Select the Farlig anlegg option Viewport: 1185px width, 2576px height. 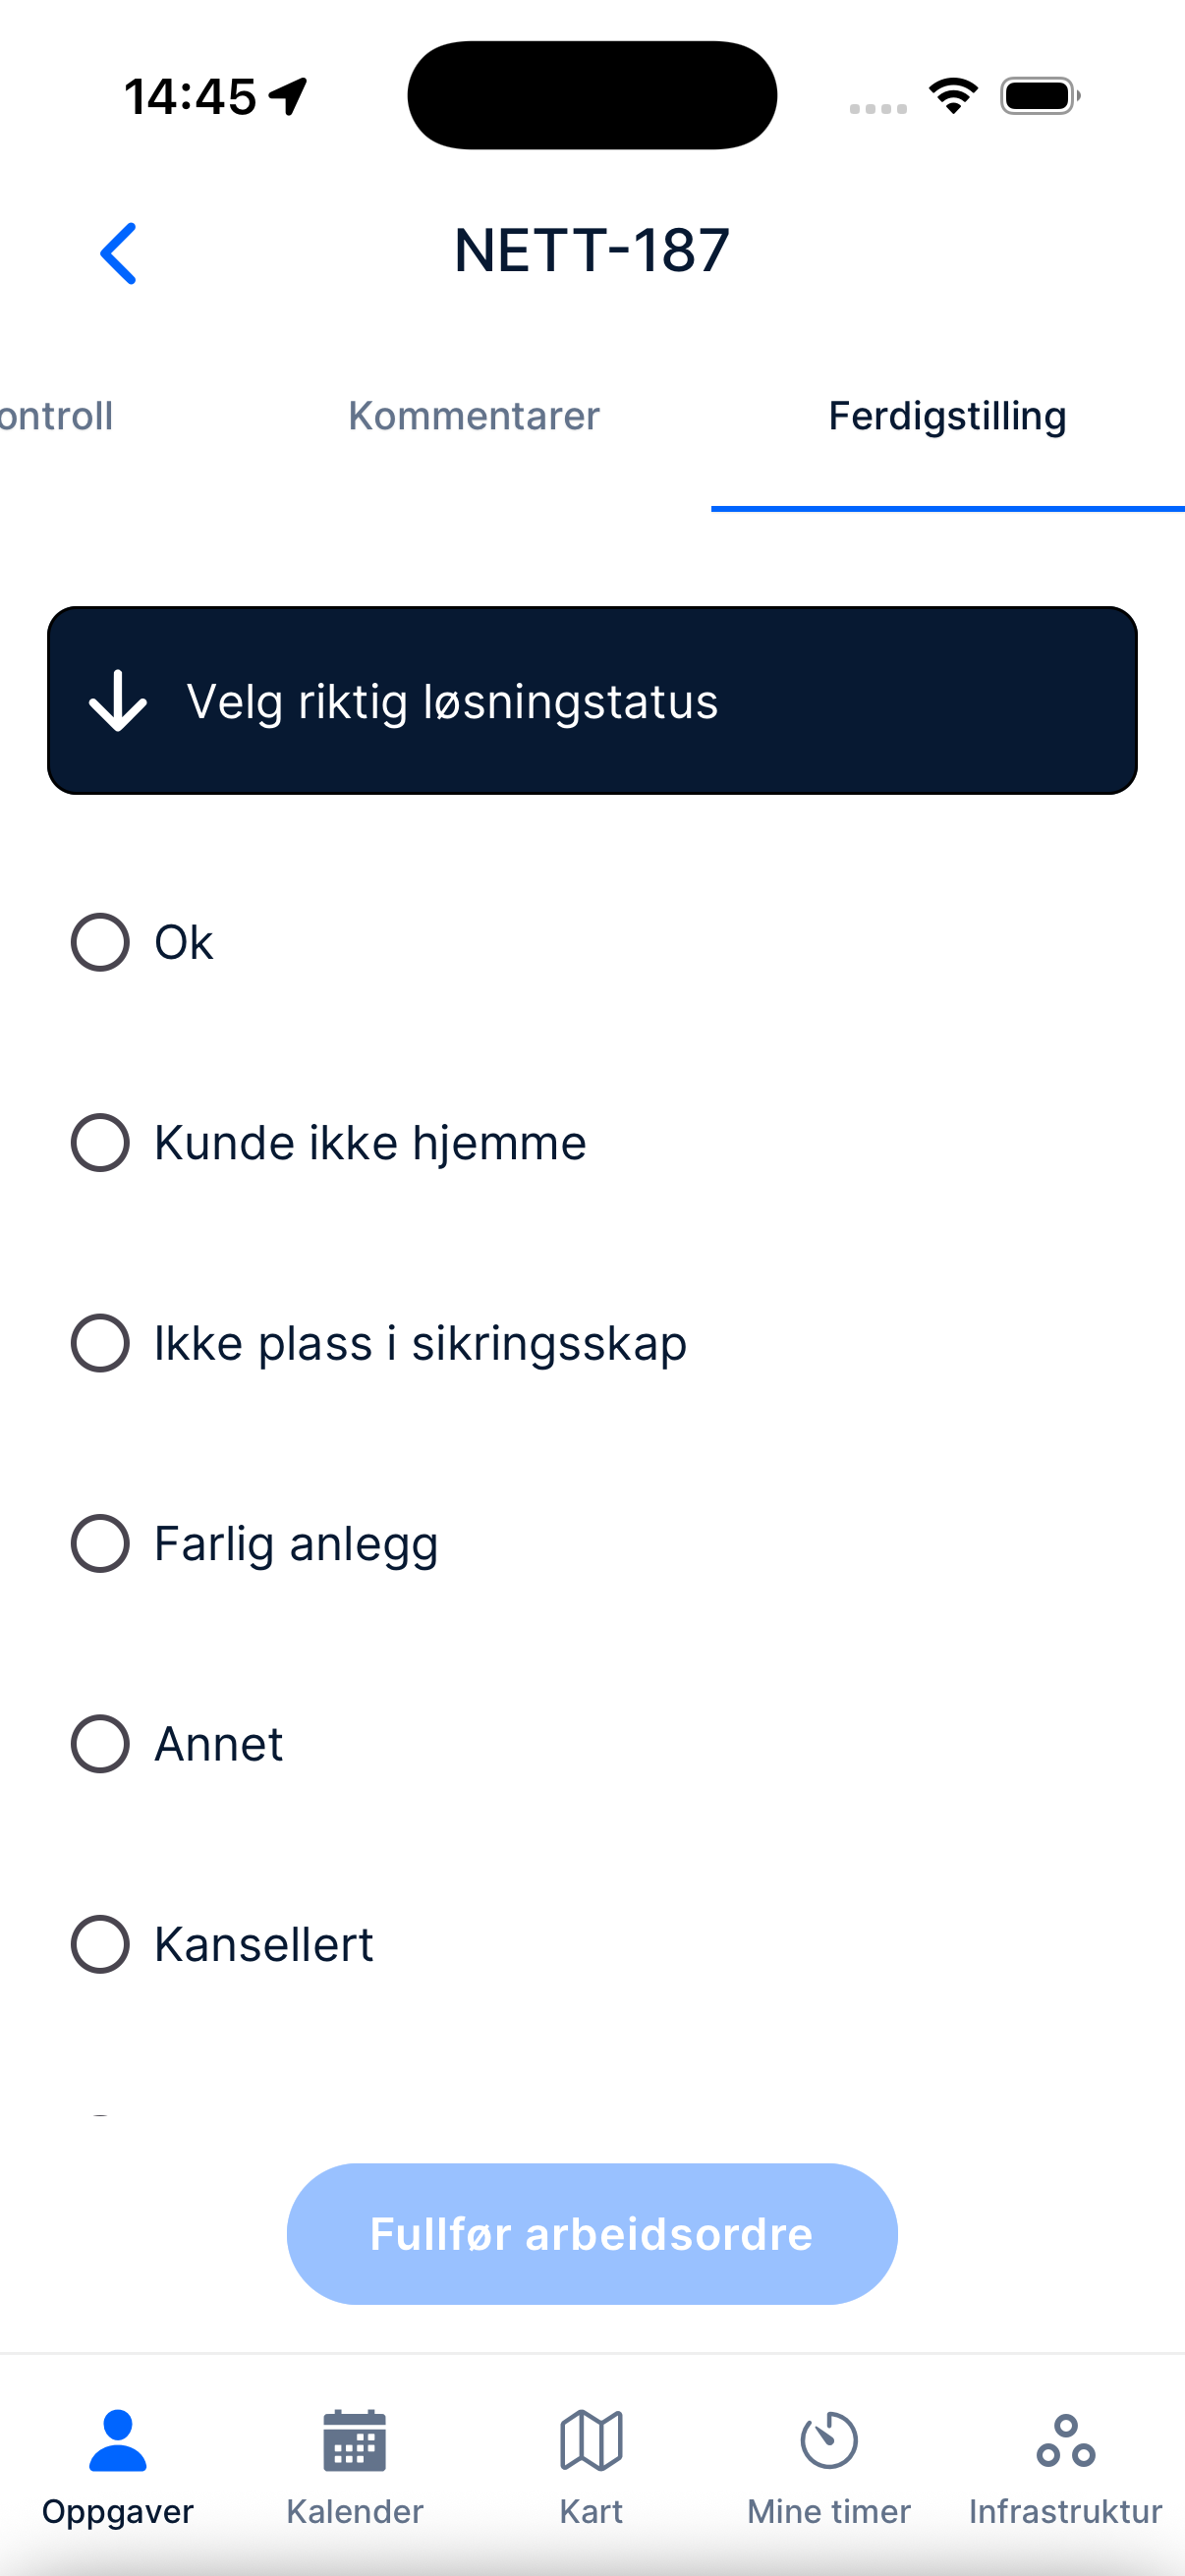pyautogui.click(x=100, y=1543)
